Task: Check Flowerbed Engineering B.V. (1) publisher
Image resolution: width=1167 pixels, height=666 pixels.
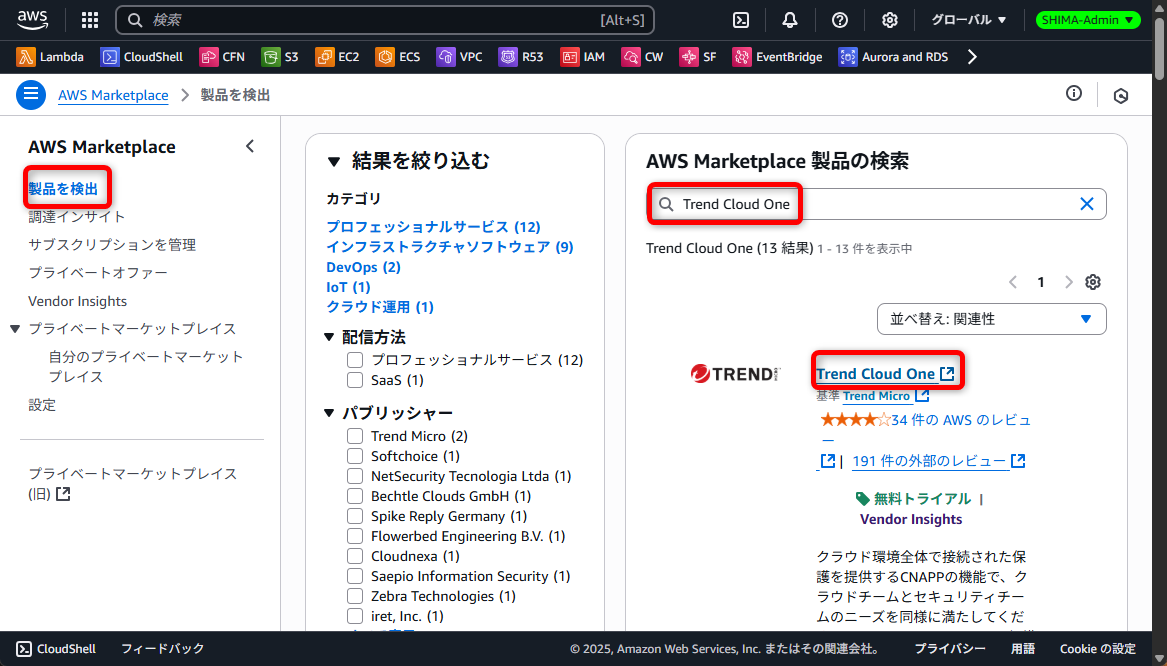Action: (355, 537)
